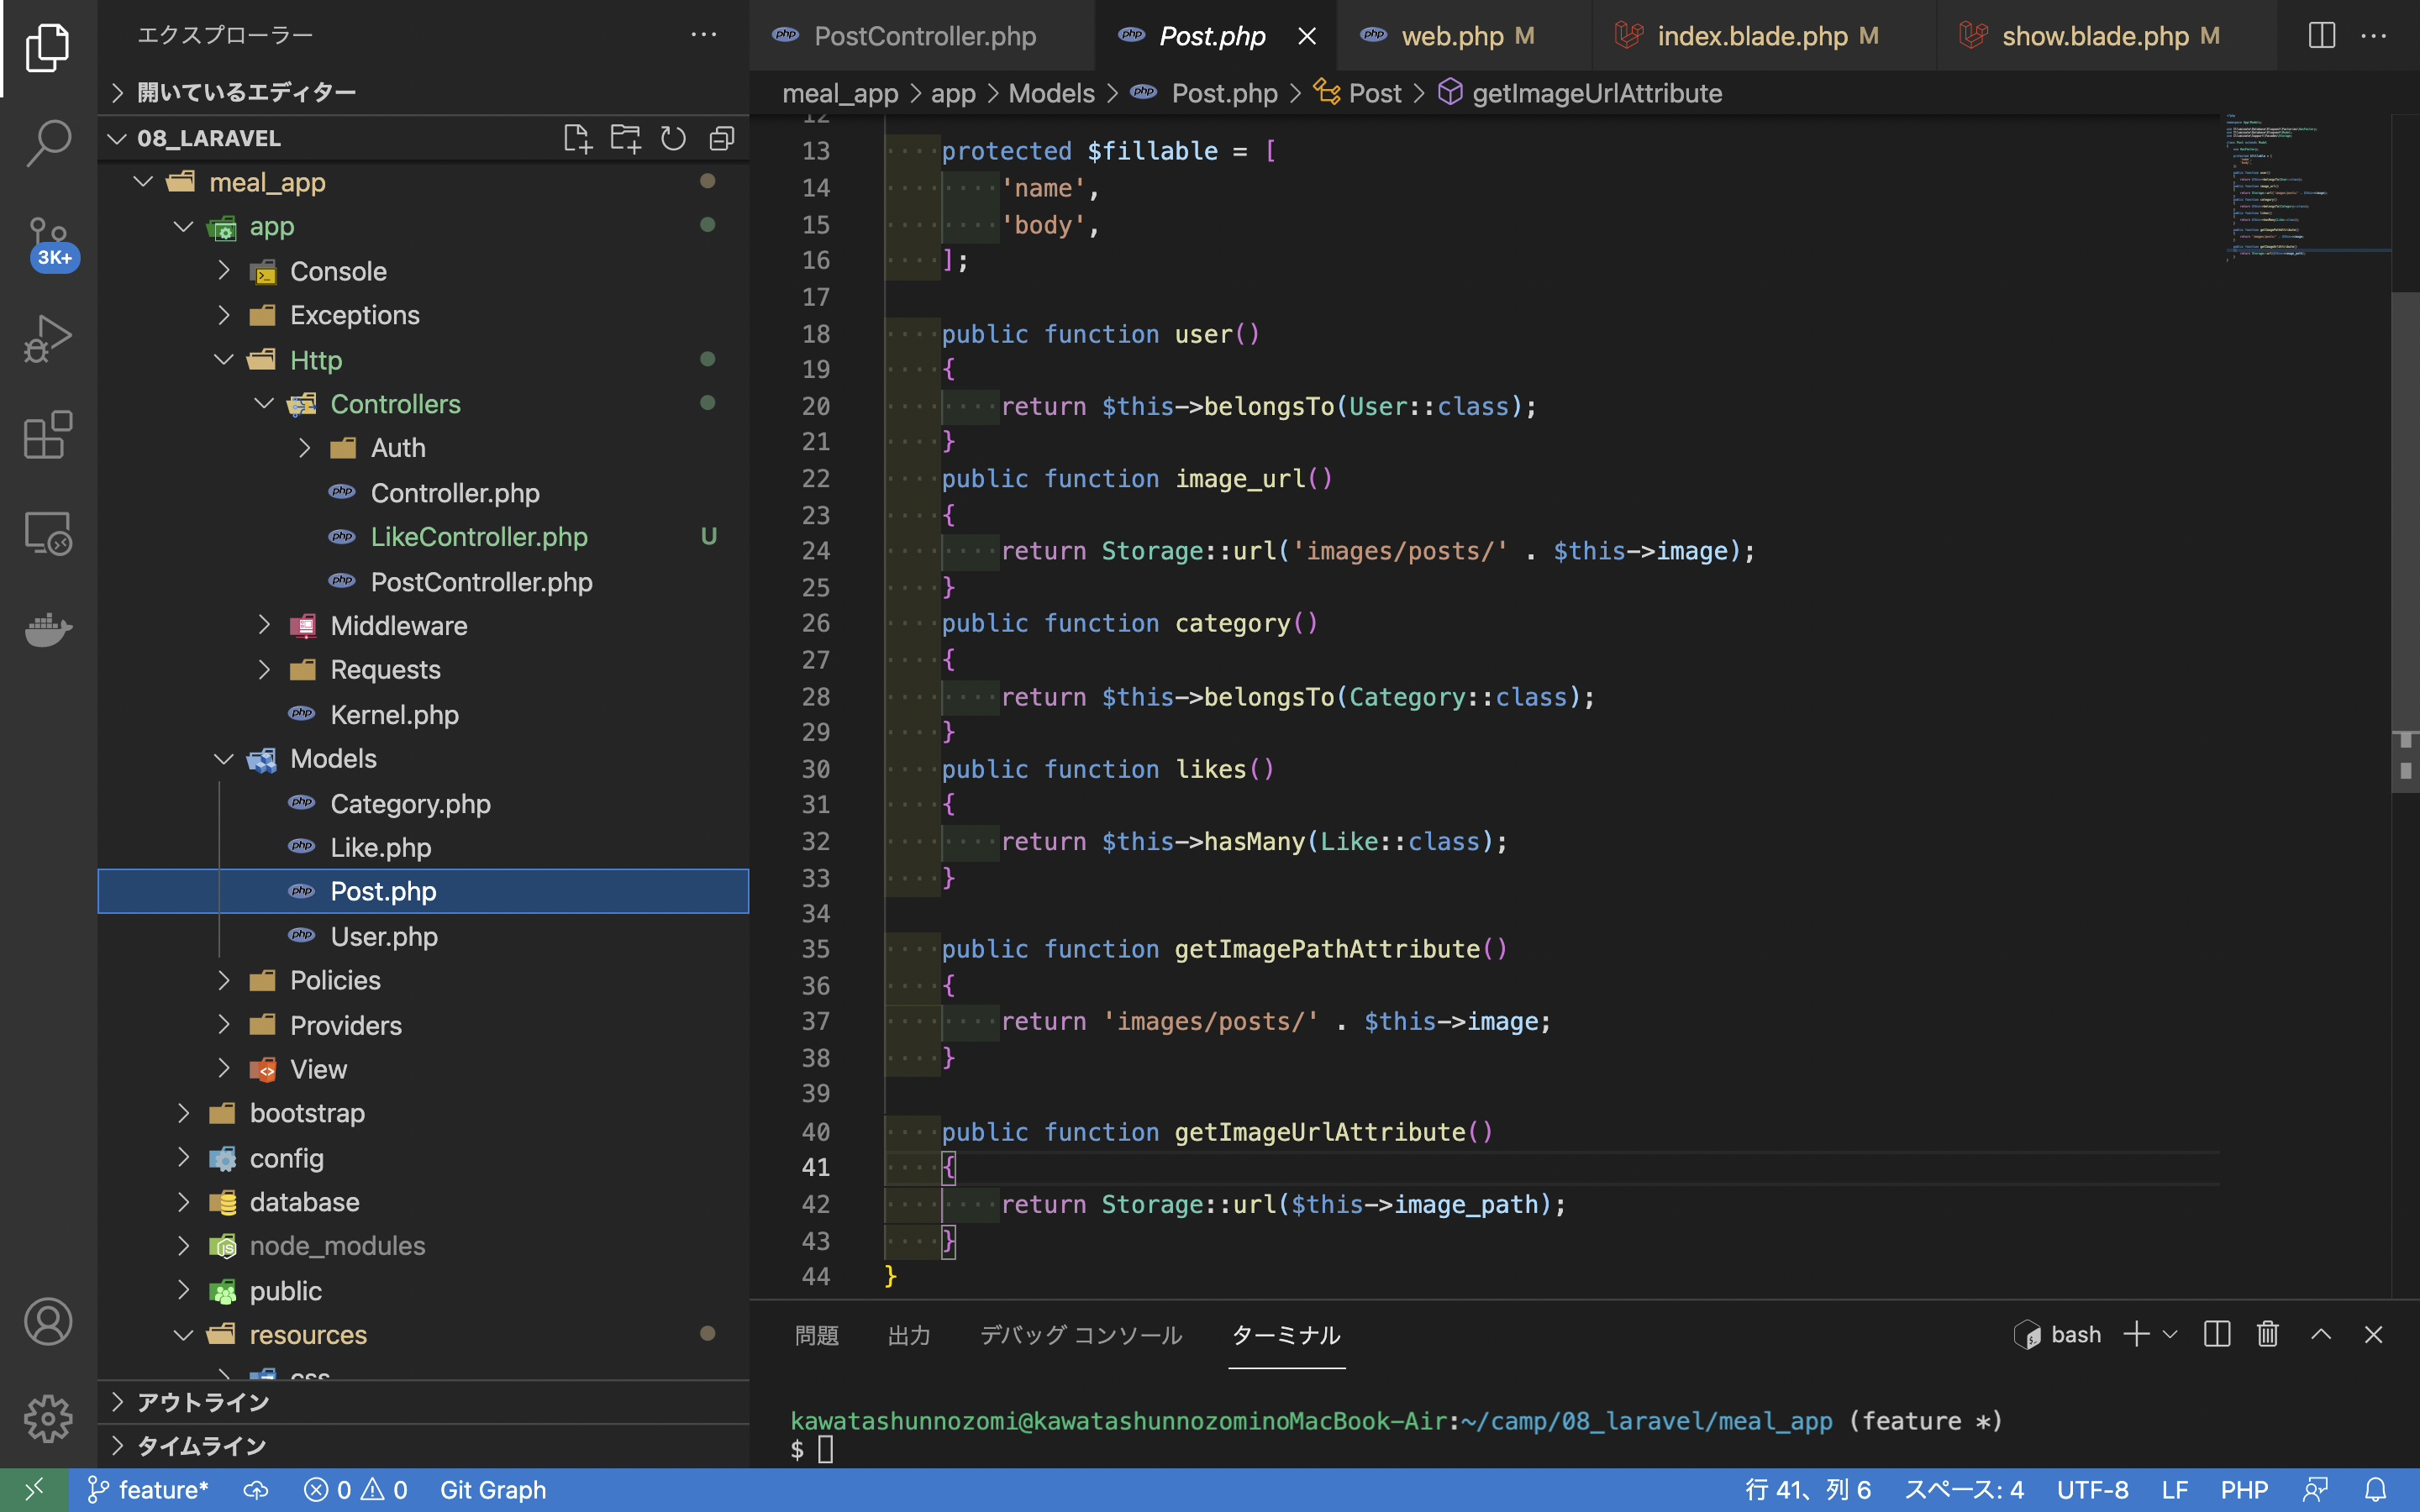Click the New File icon in explorer header

tap(577, 138)
